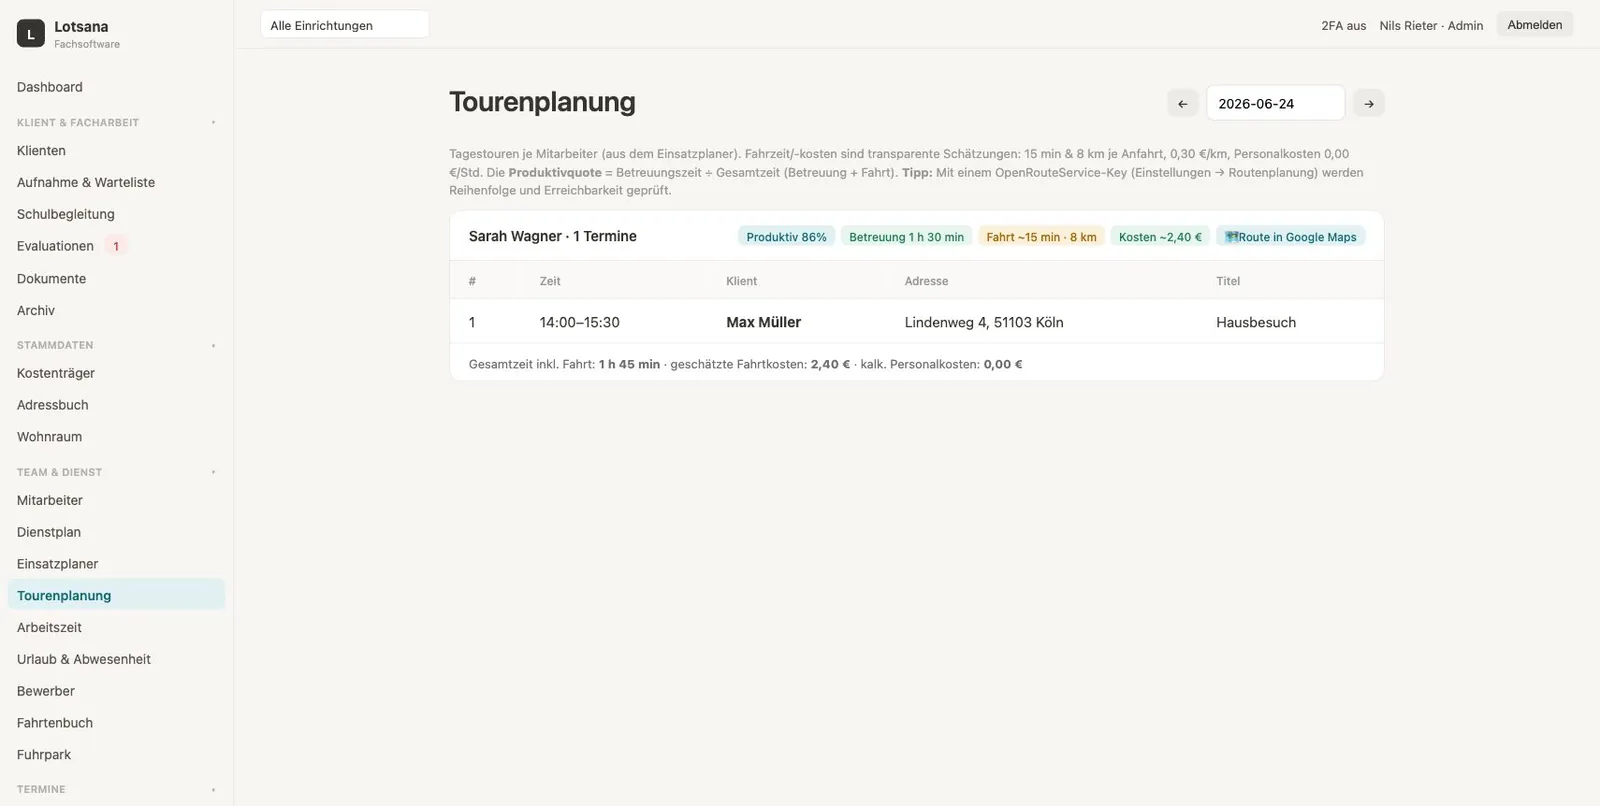The height and width of the screenshot is (806, 1600).
Task: Click the Produktiv 86% badge
Action: (786, 237)
